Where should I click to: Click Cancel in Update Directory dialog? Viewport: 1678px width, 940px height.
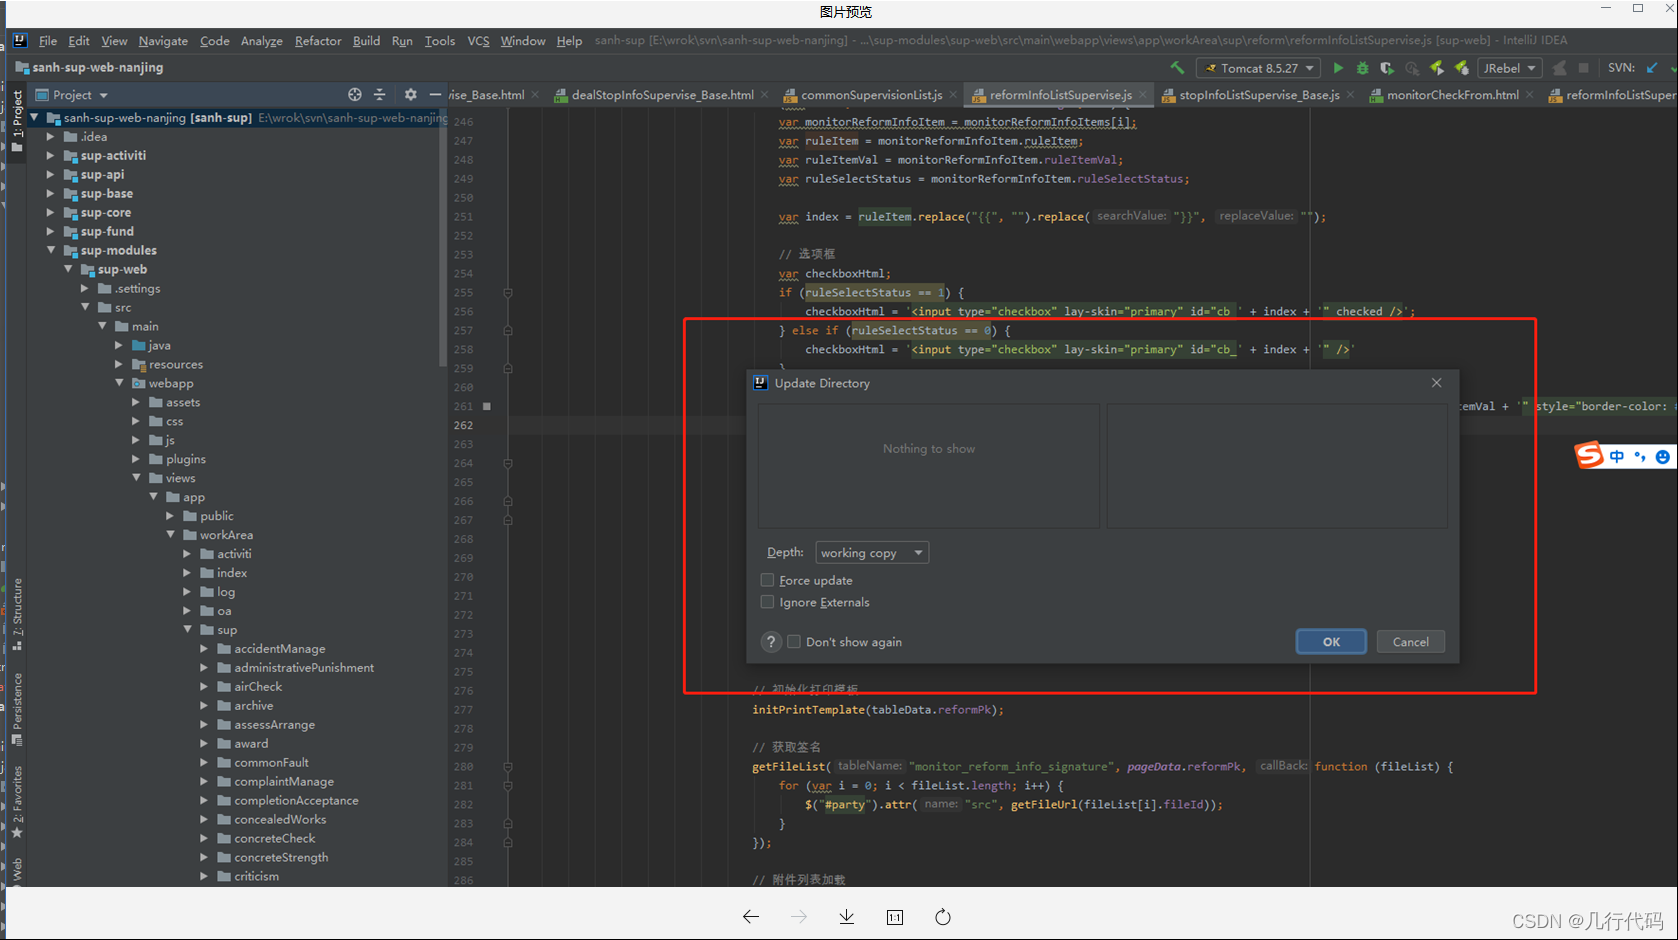pos(1411,642)
